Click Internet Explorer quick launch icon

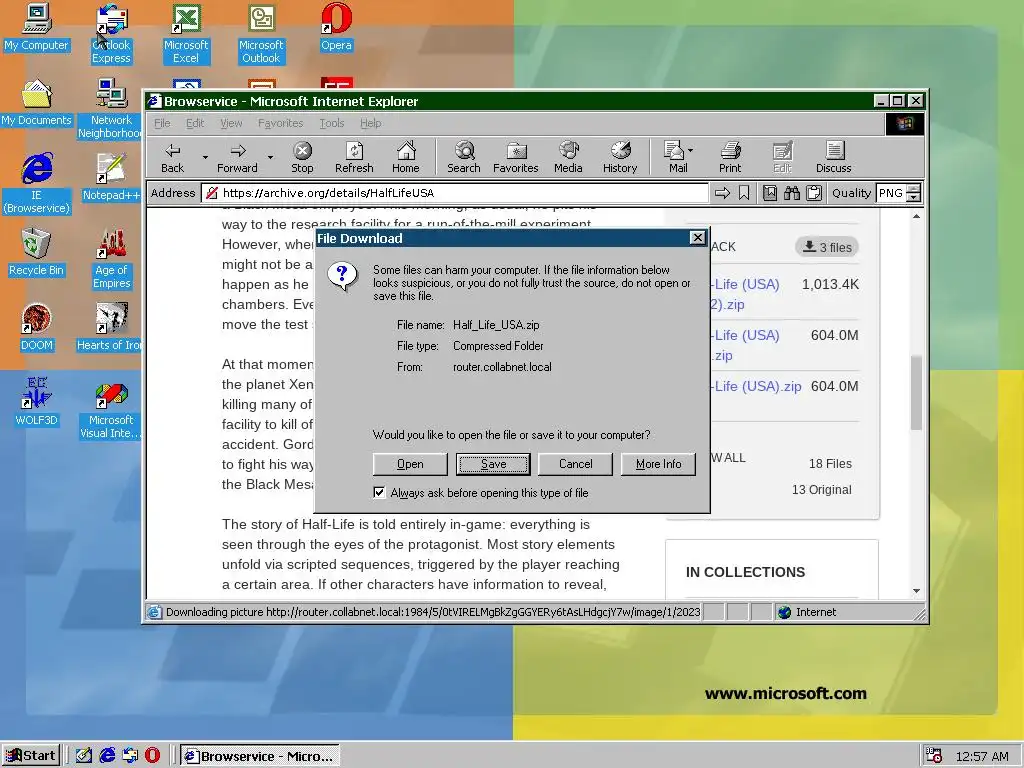coord(107,756)
